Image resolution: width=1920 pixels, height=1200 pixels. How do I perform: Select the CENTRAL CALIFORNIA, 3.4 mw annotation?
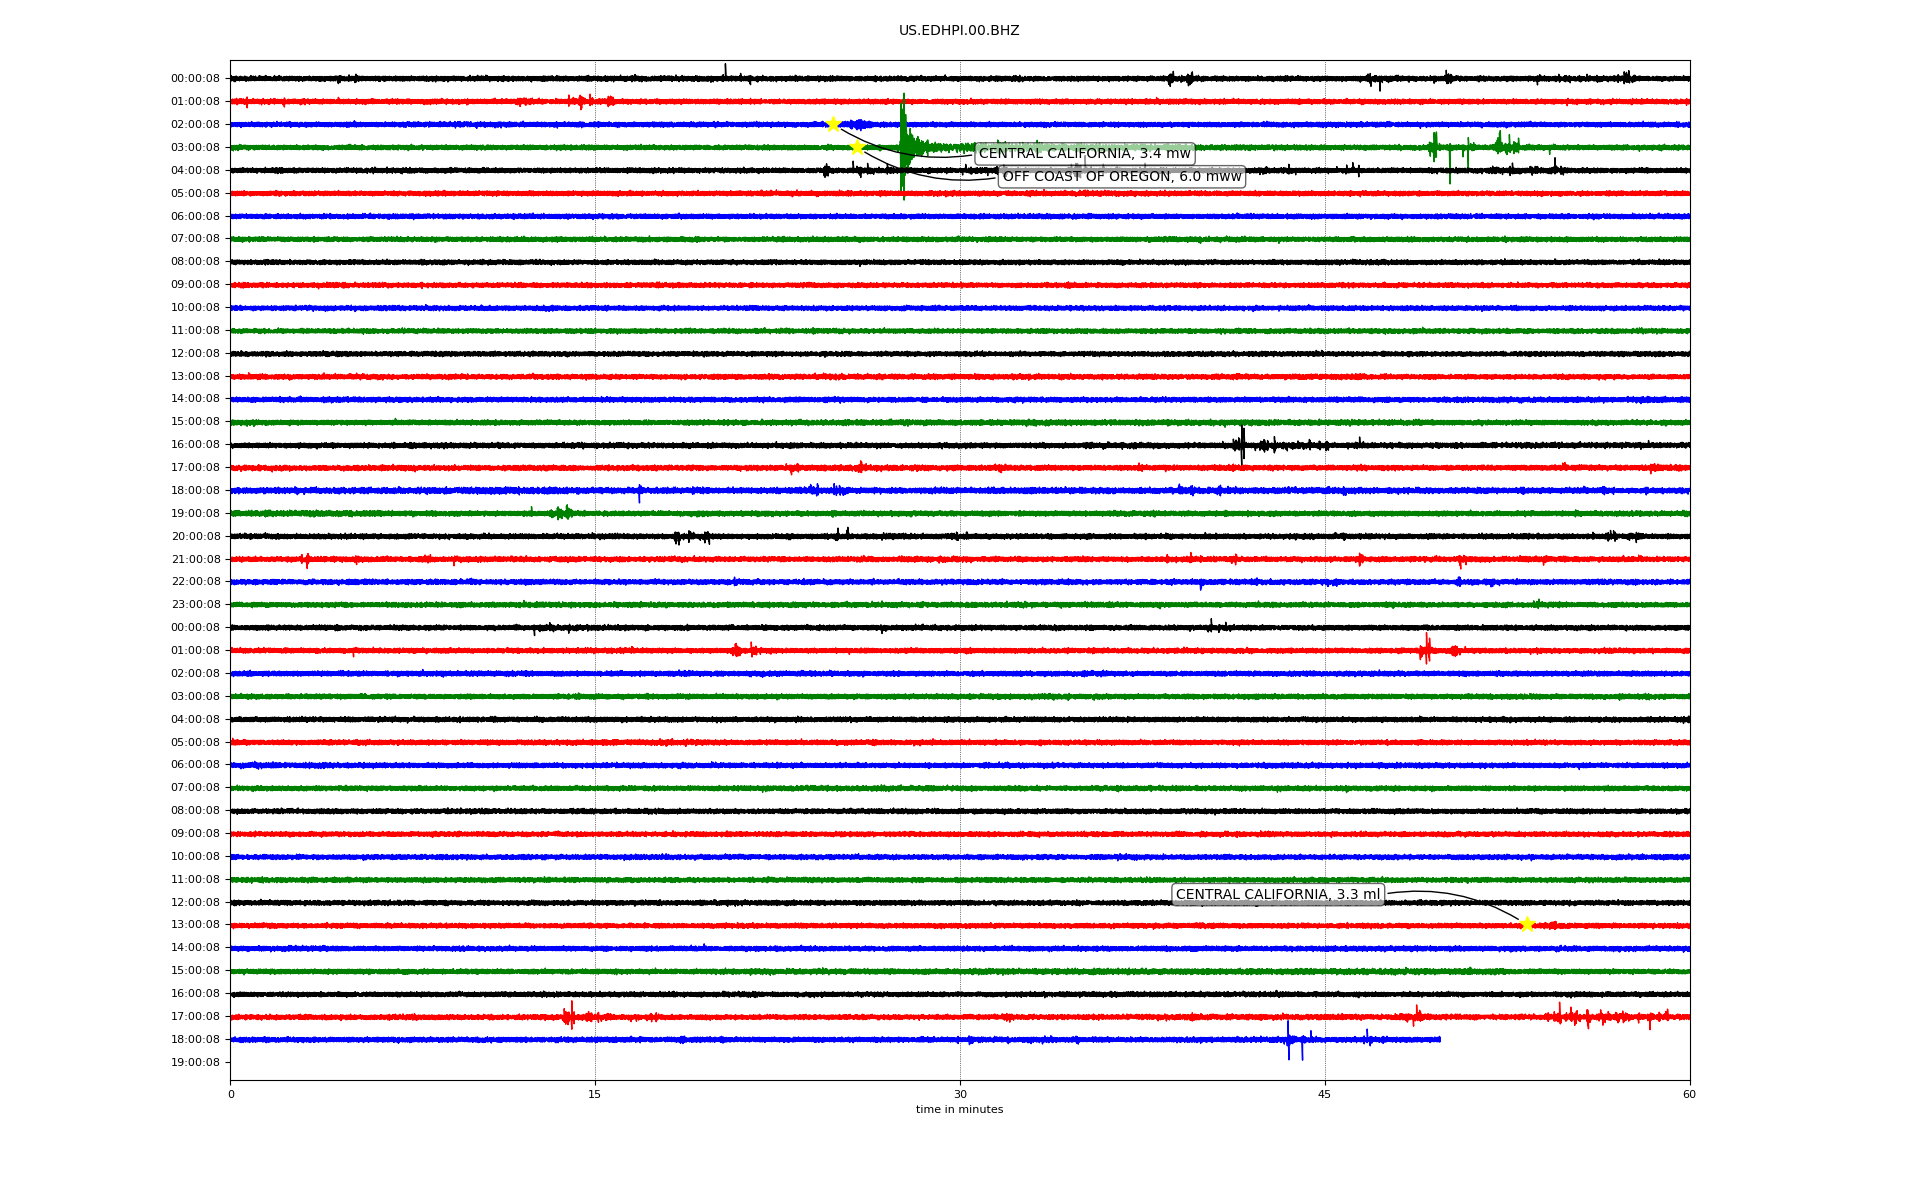(x=1084, y=154)
